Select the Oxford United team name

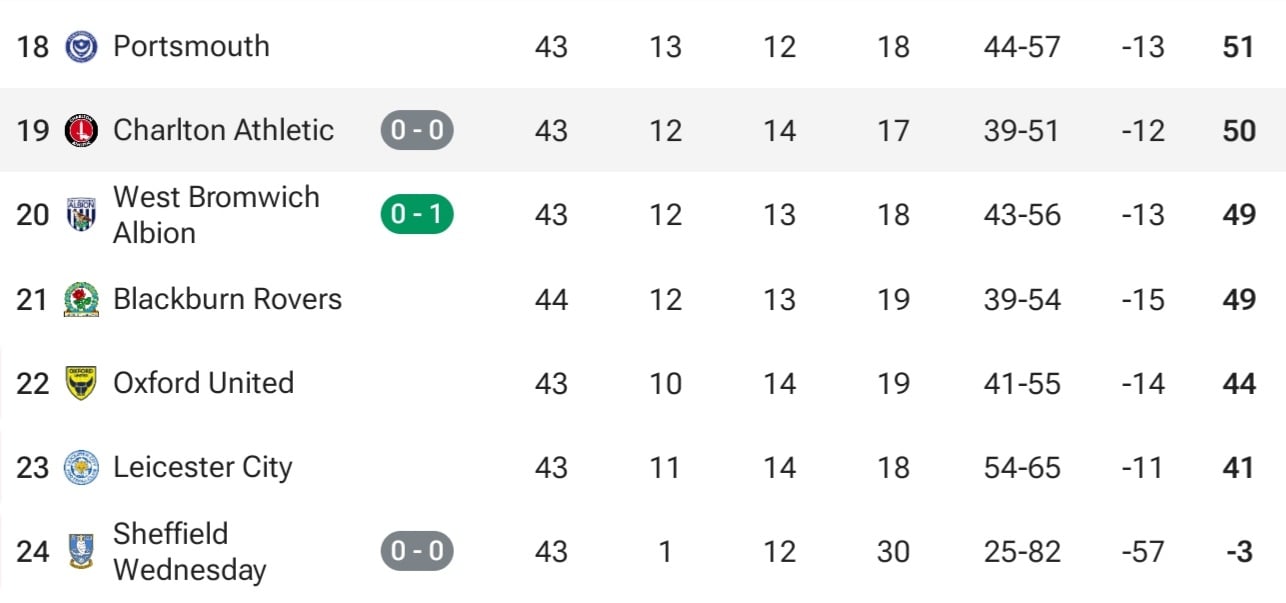(x=203, y=382)
